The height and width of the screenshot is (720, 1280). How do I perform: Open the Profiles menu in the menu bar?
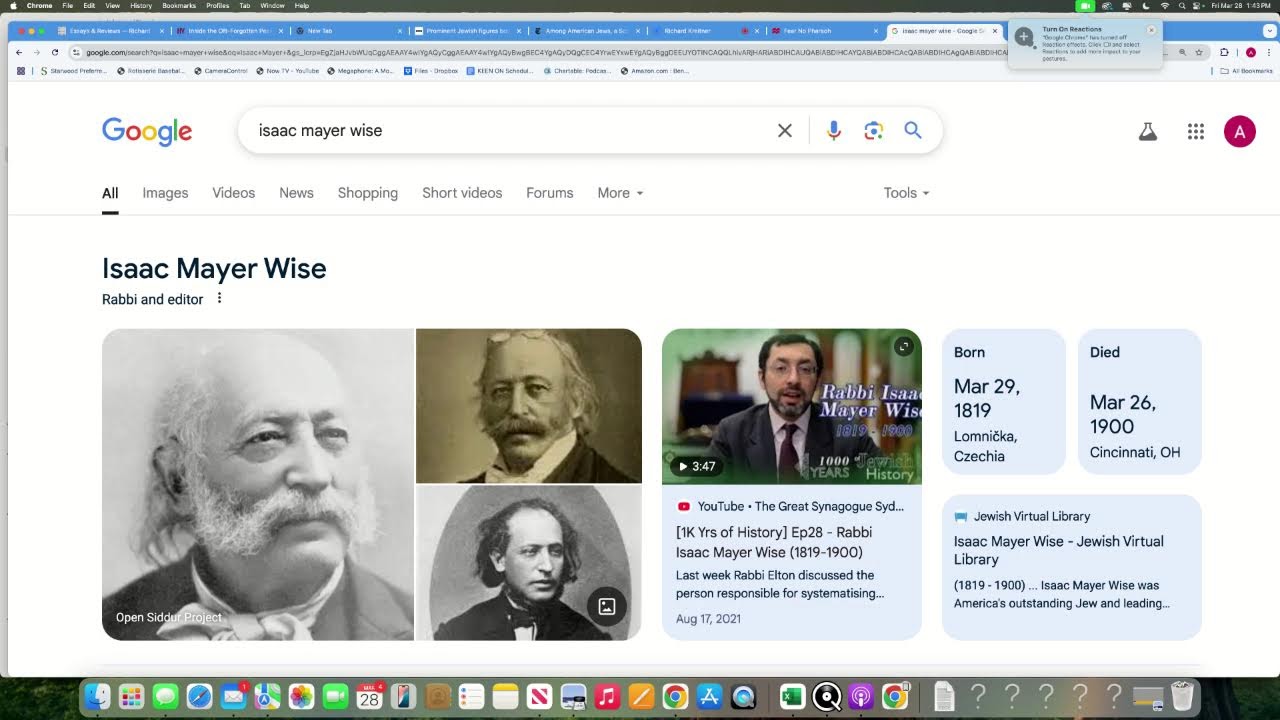(x=218, y=6)
